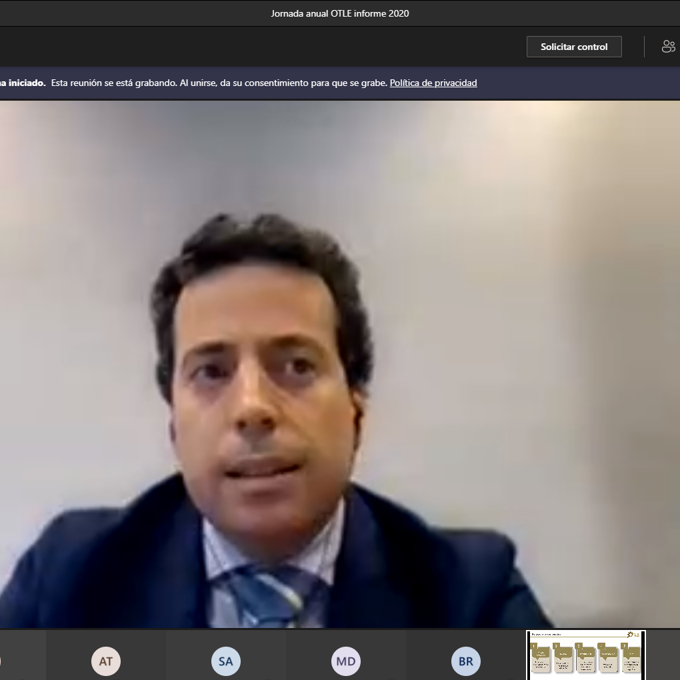Image resolution: width=680 pixels, height=680 pixels.
Task: Open the participants panel icon
Action: coord(668,47)
